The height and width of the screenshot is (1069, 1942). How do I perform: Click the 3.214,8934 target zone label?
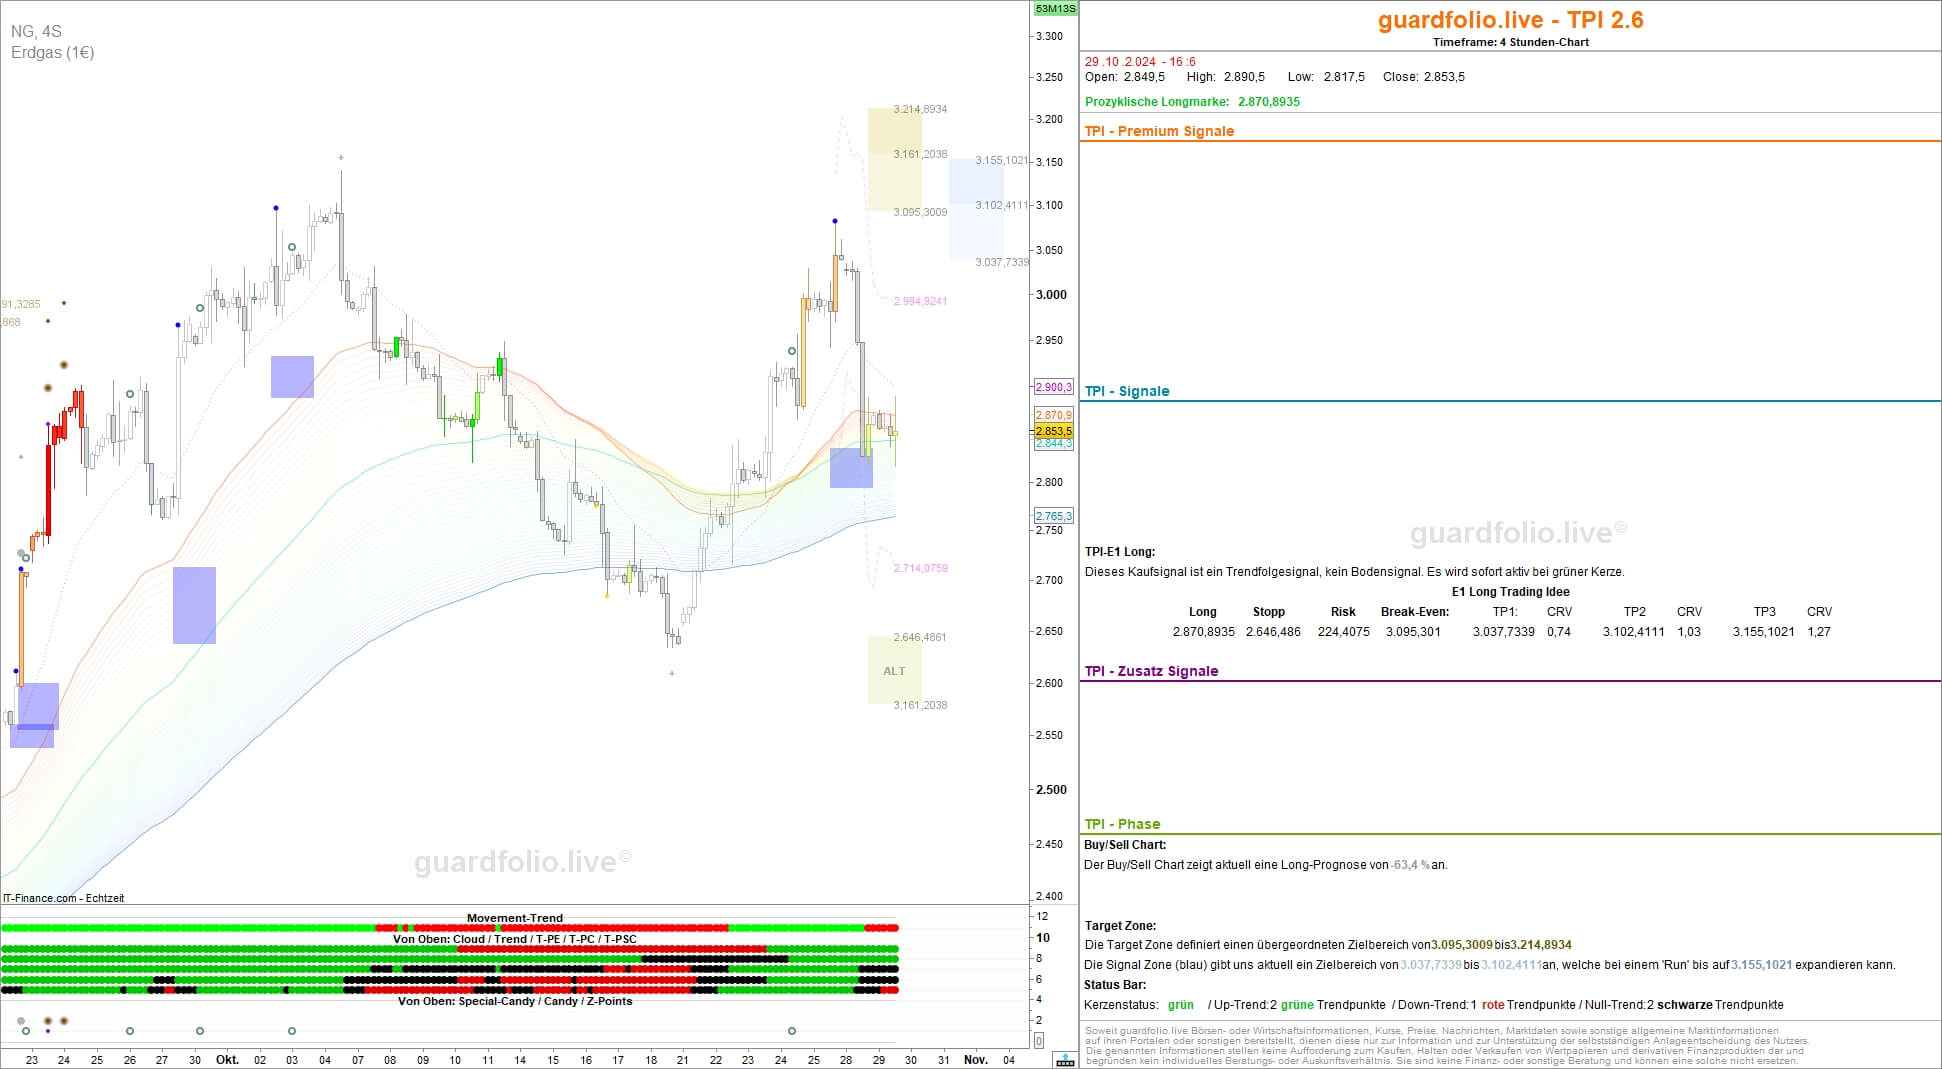(920, 109)
